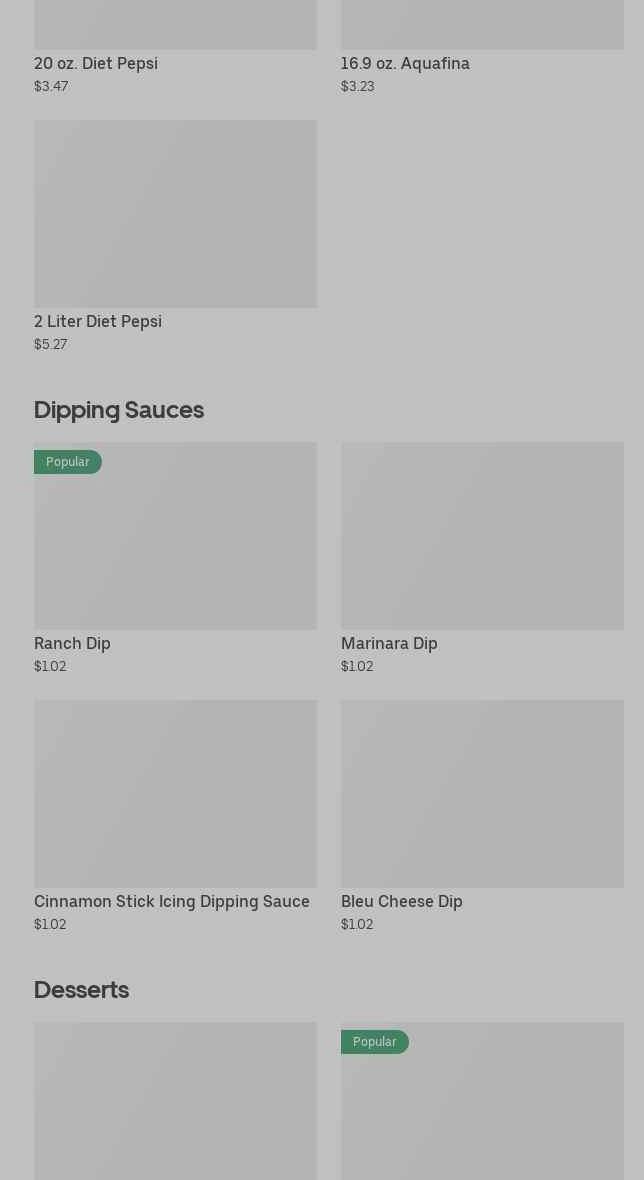Click the Popular badge on Ranch Dip

coord(68,462)
